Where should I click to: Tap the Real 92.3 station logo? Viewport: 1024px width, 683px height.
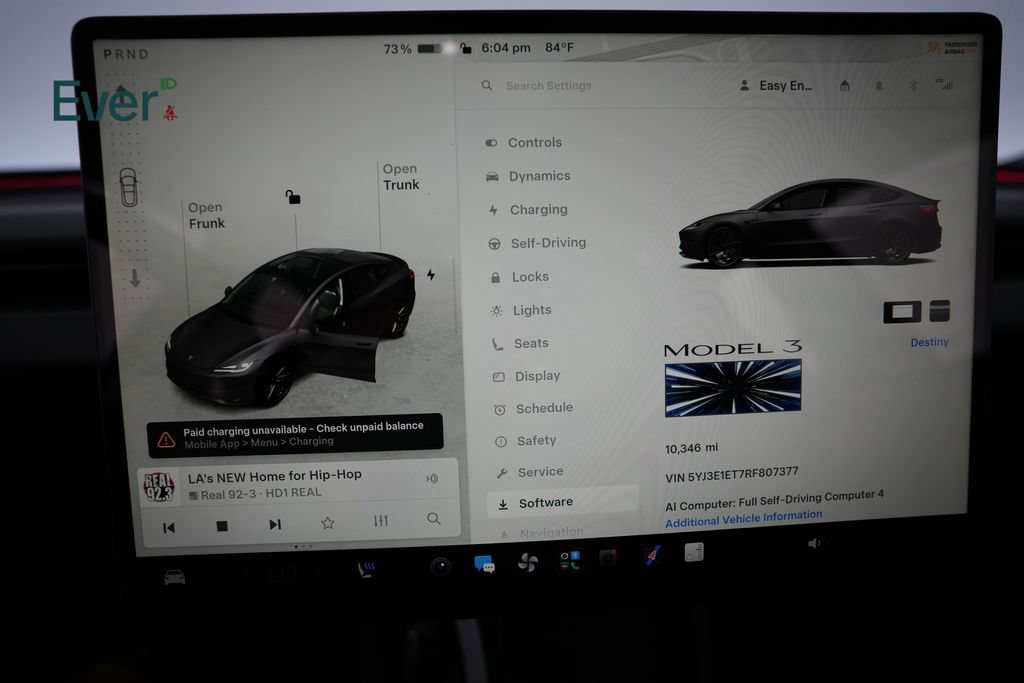coord(159,487)
